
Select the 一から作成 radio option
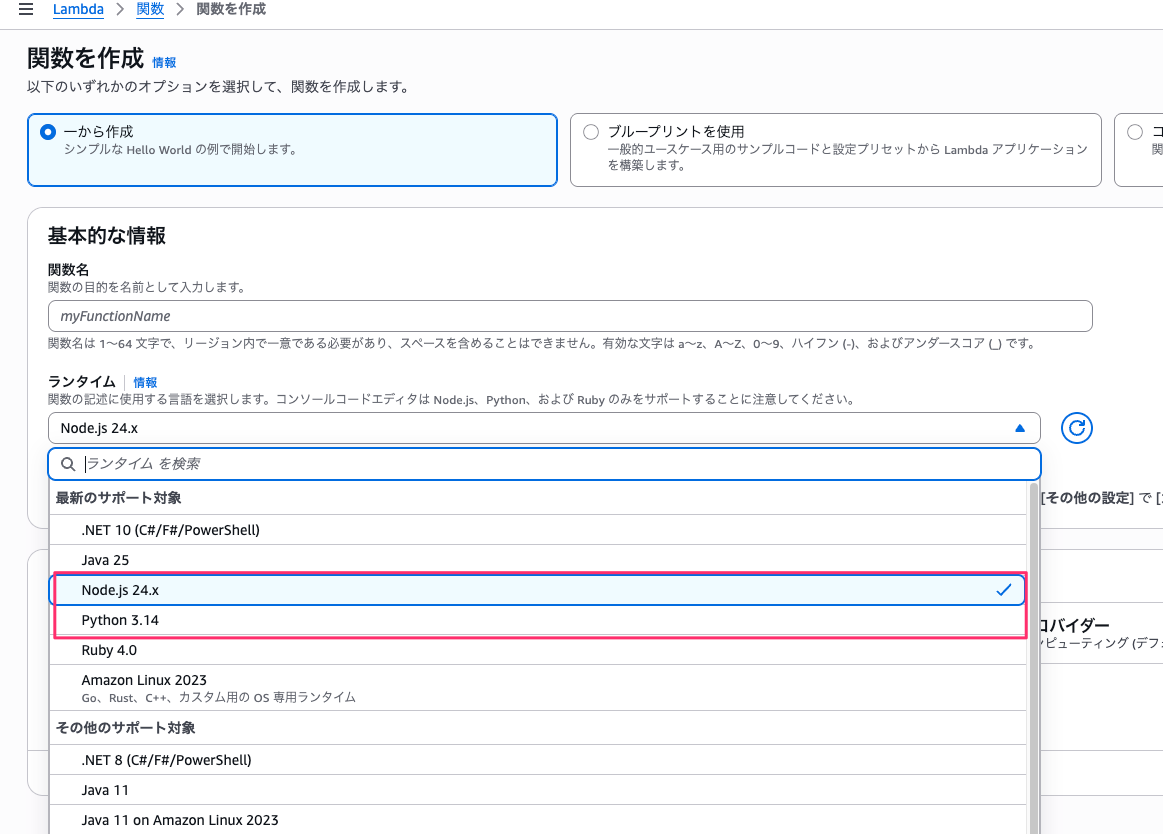(x=48, y=132)
